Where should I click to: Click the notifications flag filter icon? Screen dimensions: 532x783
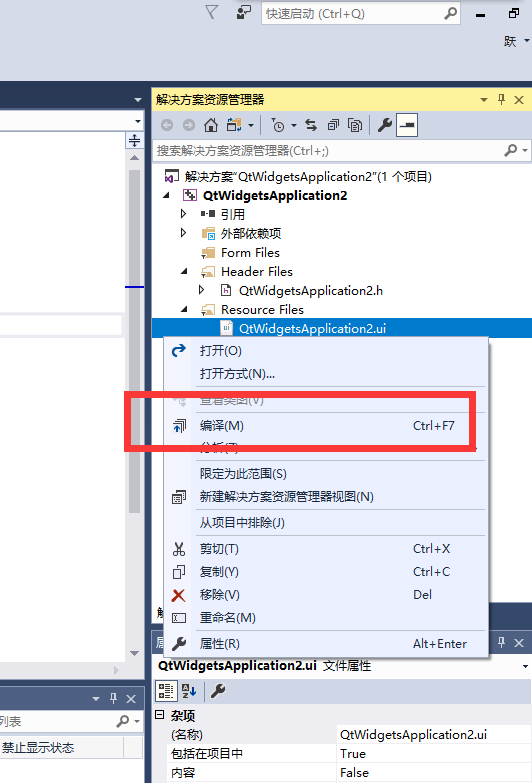pos(211,12)
